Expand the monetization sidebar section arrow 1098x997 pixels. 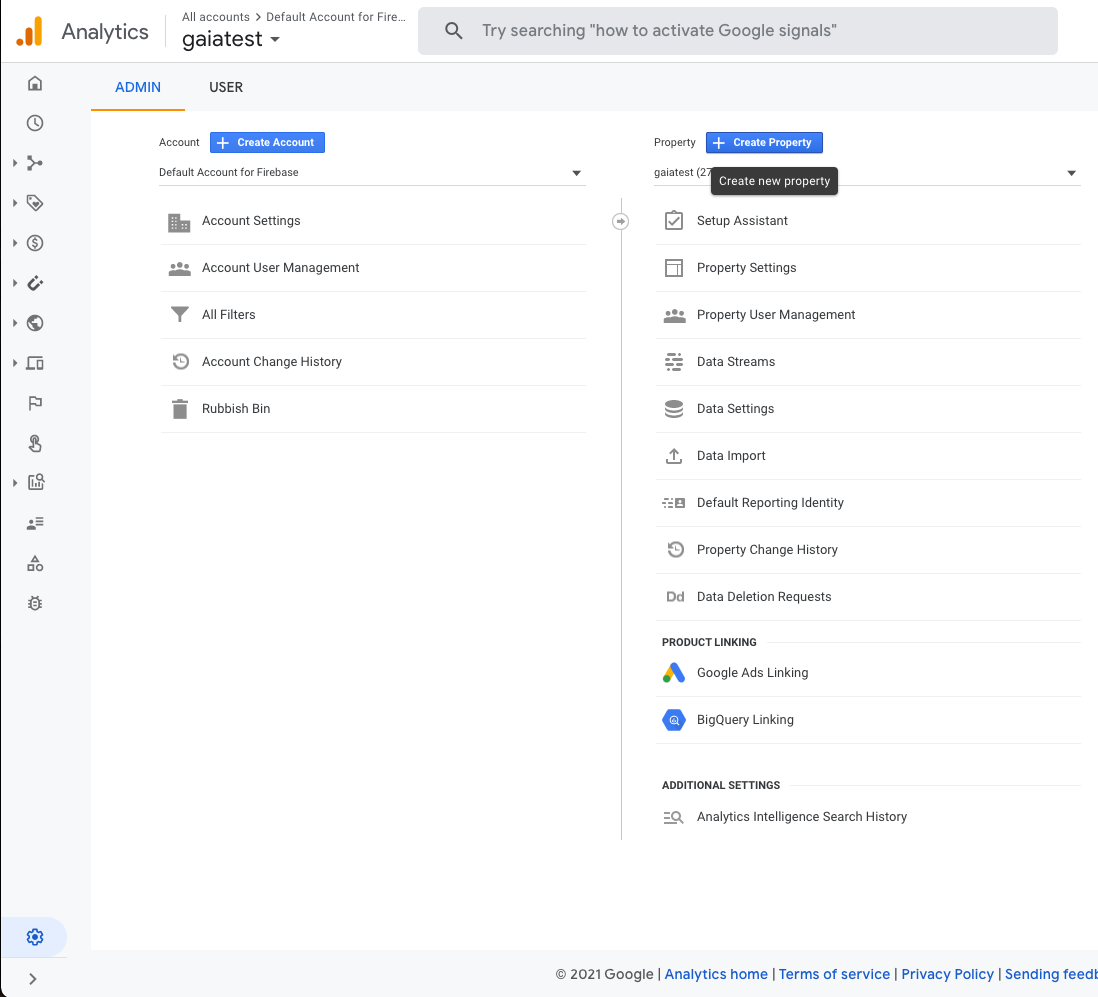pos(15,243)
